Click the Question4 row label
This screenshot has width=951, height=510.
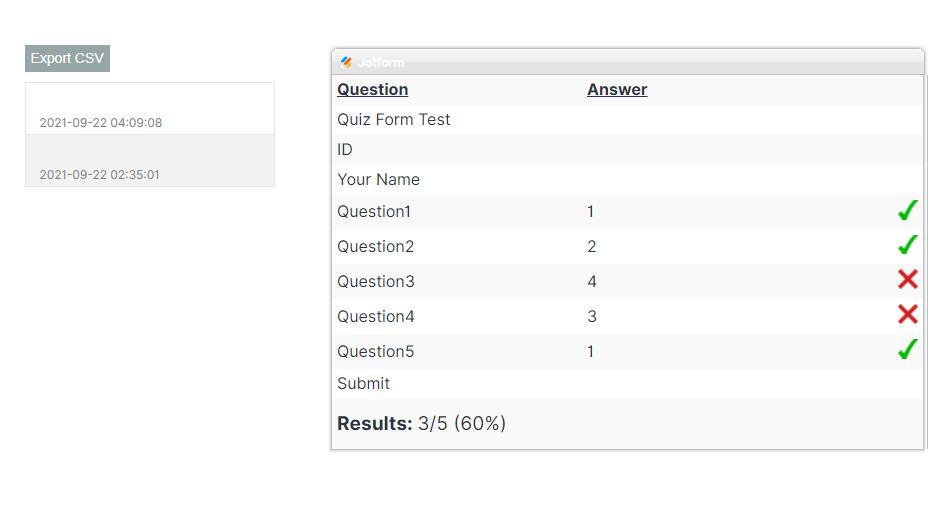click(375, 317)
